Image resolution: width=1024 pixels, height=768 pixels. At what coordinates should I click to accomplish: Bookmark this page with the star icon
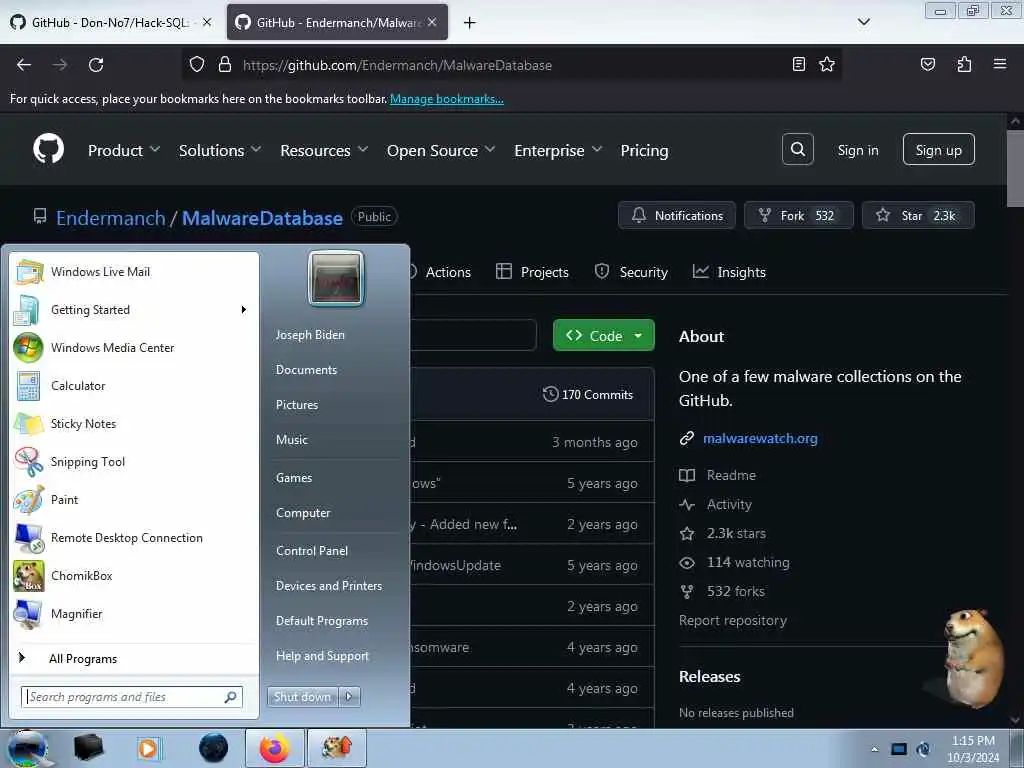pyautogui.click(x=827, y=64)
